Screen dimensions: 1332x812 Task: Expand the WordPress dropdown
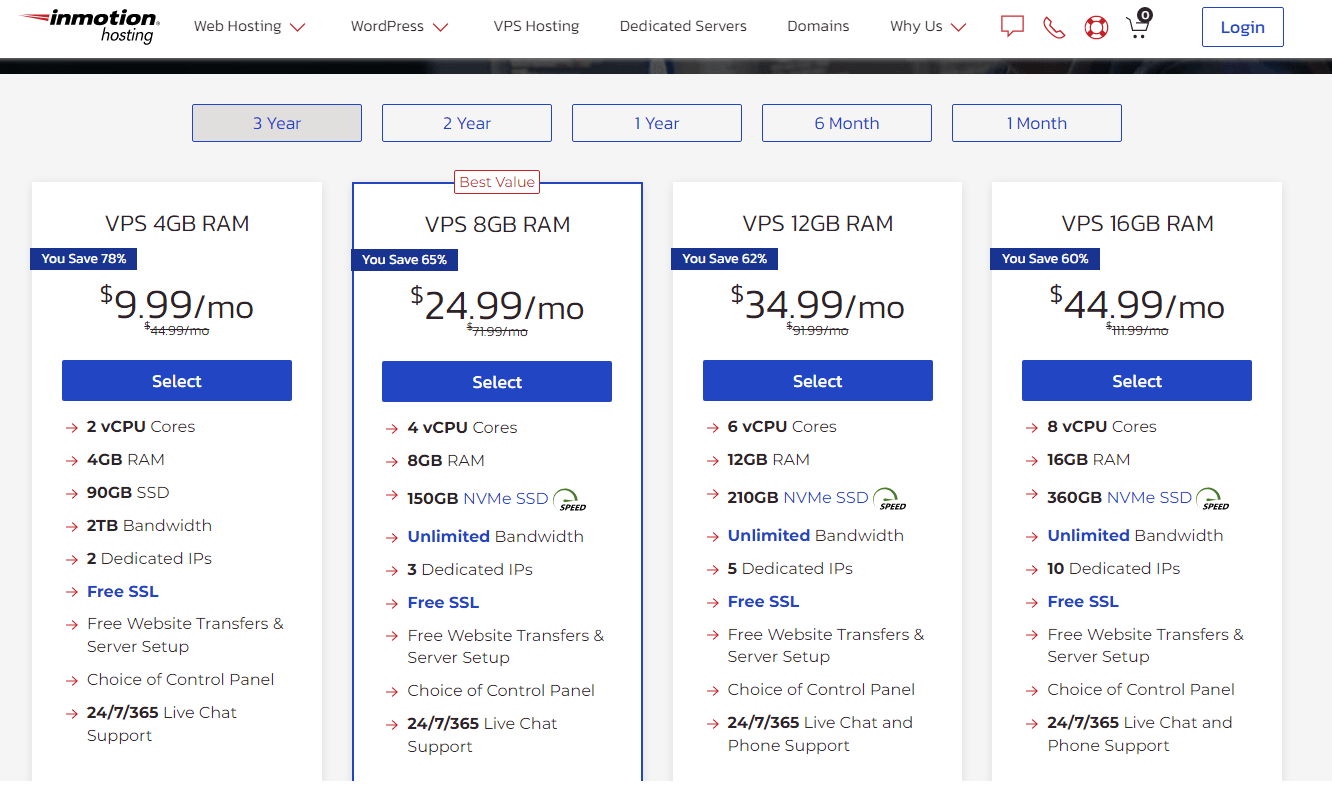tap(398, 26)
